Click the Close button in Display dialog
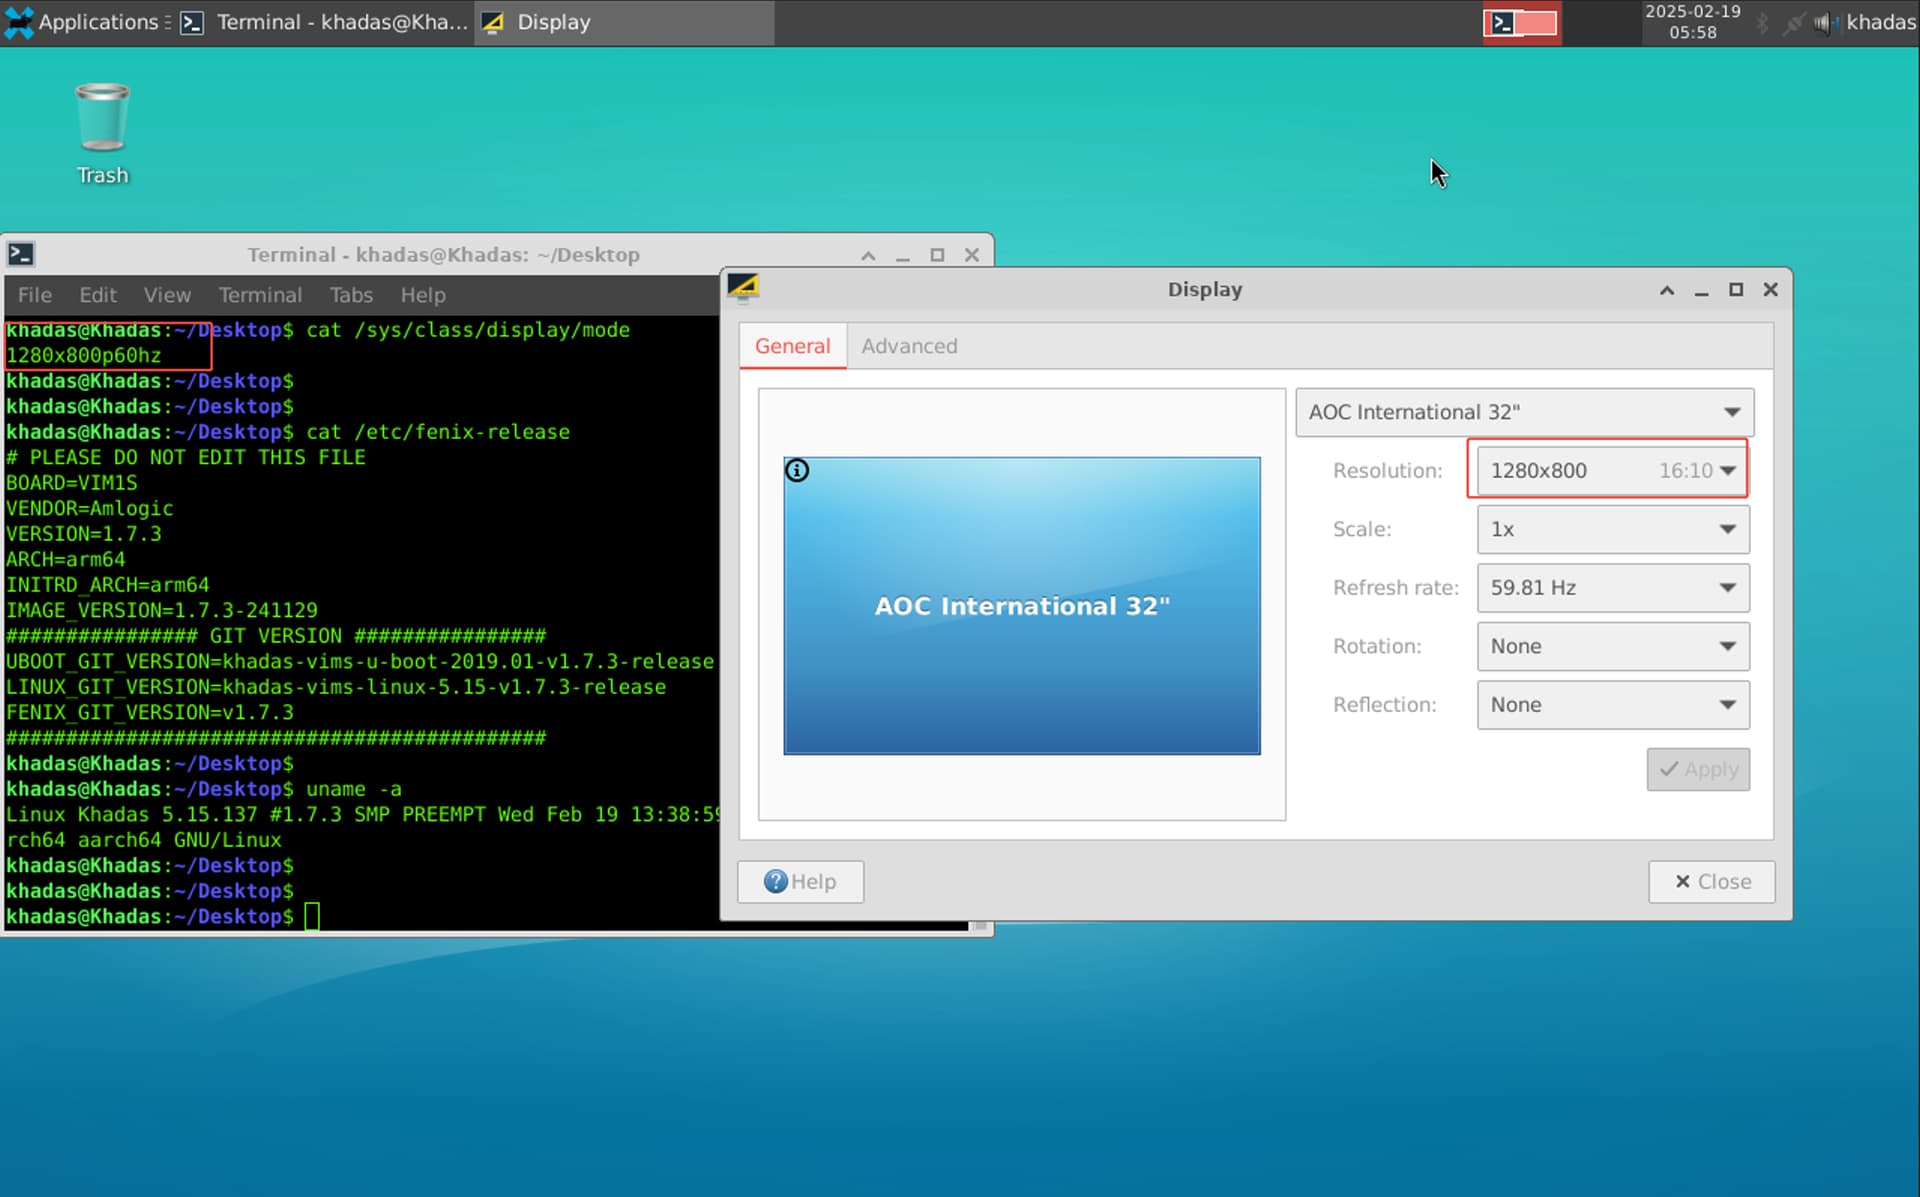This screenshot has height=1197, width=1920. click(1712, 882)
